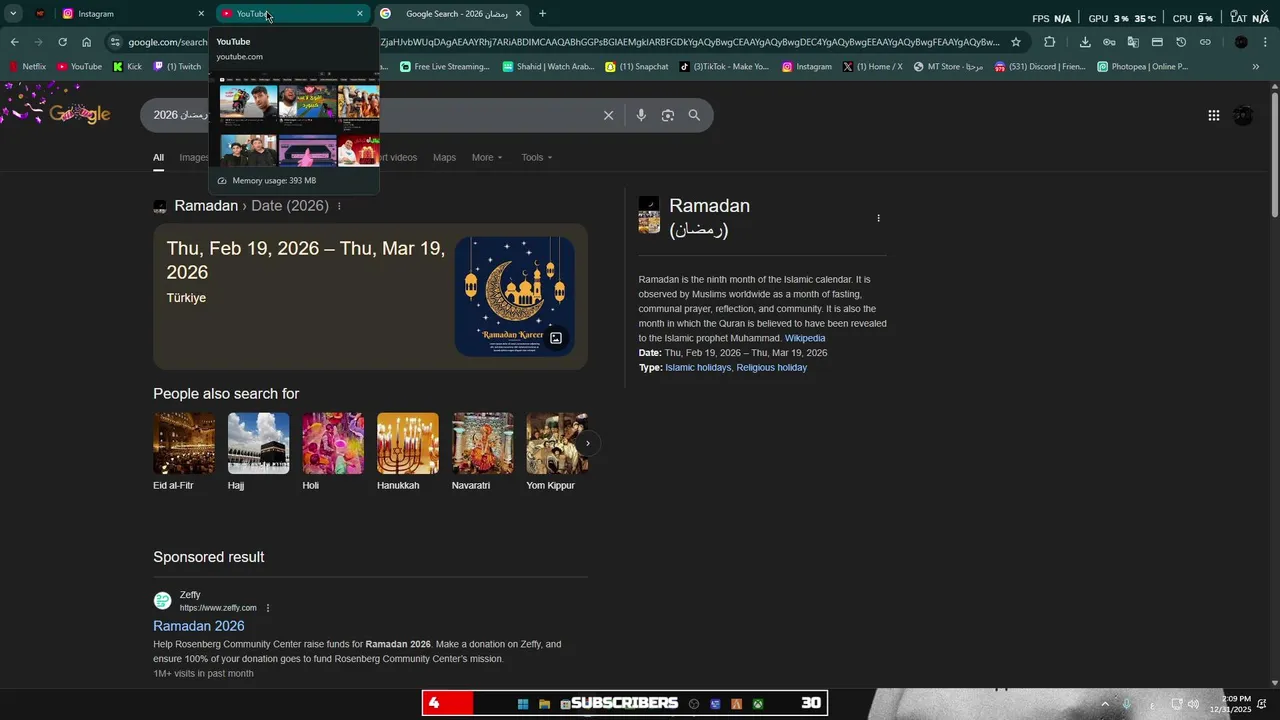1280x720 pixels.
Task: Open the Hanukkah related search thumbnail
Action: pyautogui.click(x=408, y=443)
